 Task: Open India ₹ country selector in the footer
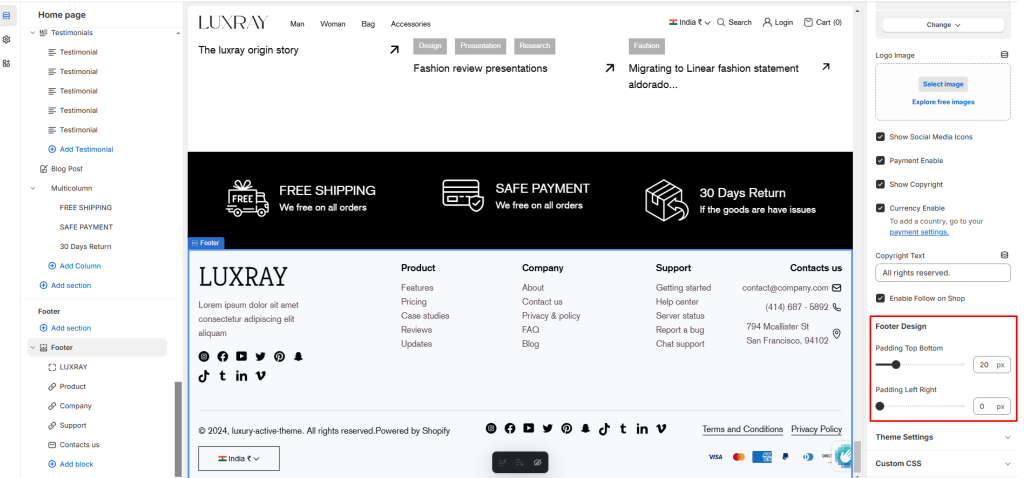[239, 458]
